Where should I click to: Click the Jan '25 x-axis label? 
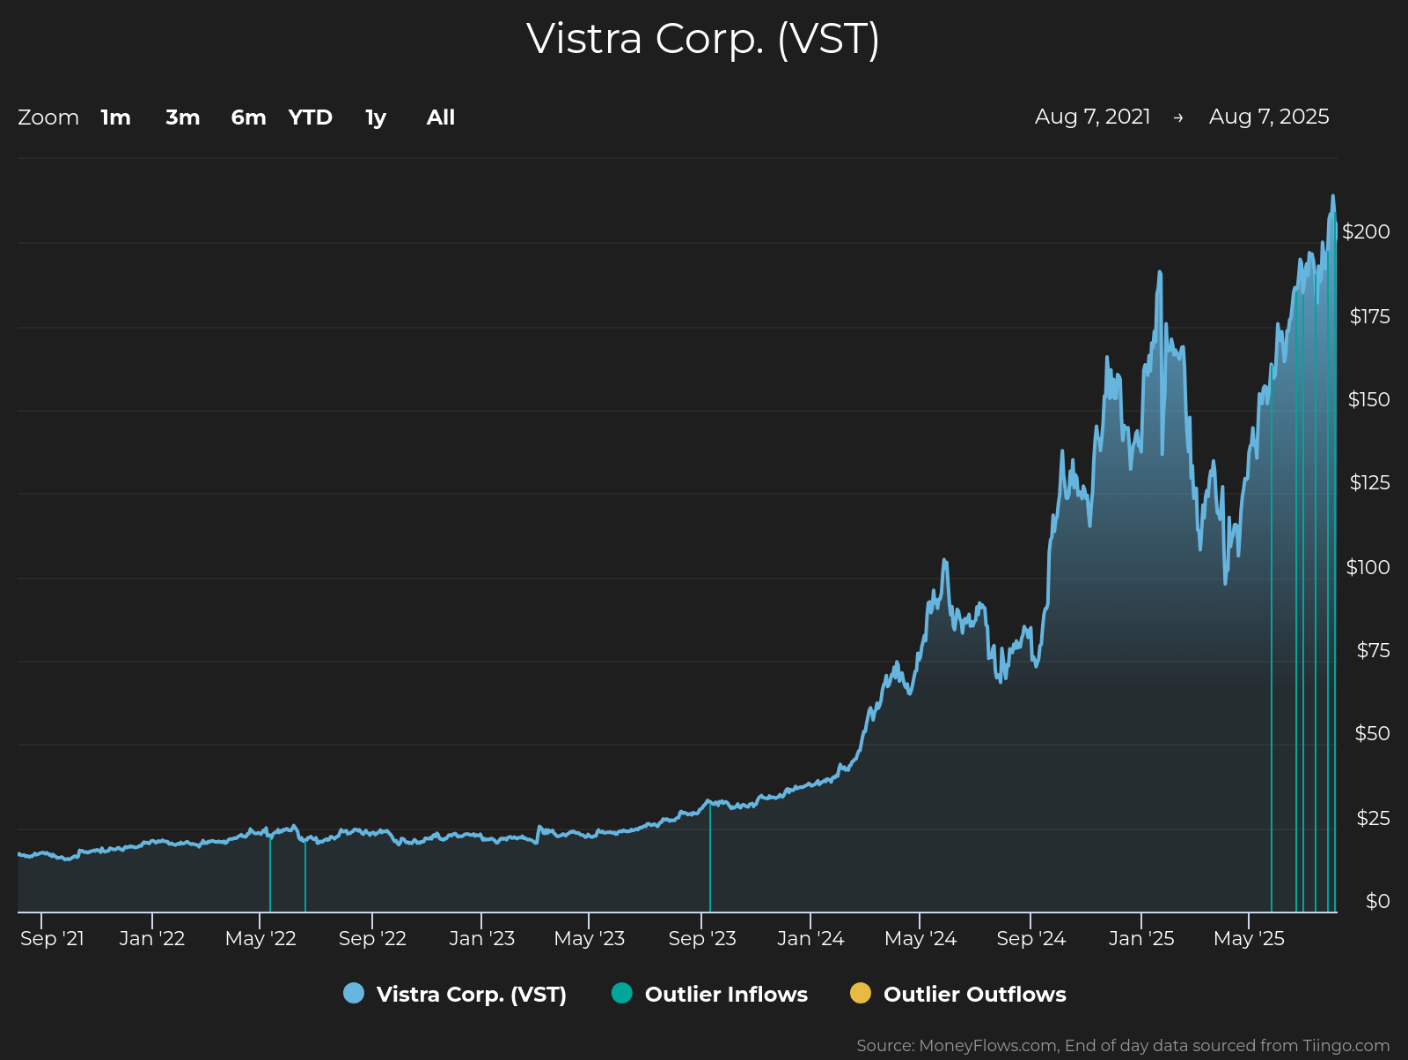tap(1141, 939)
